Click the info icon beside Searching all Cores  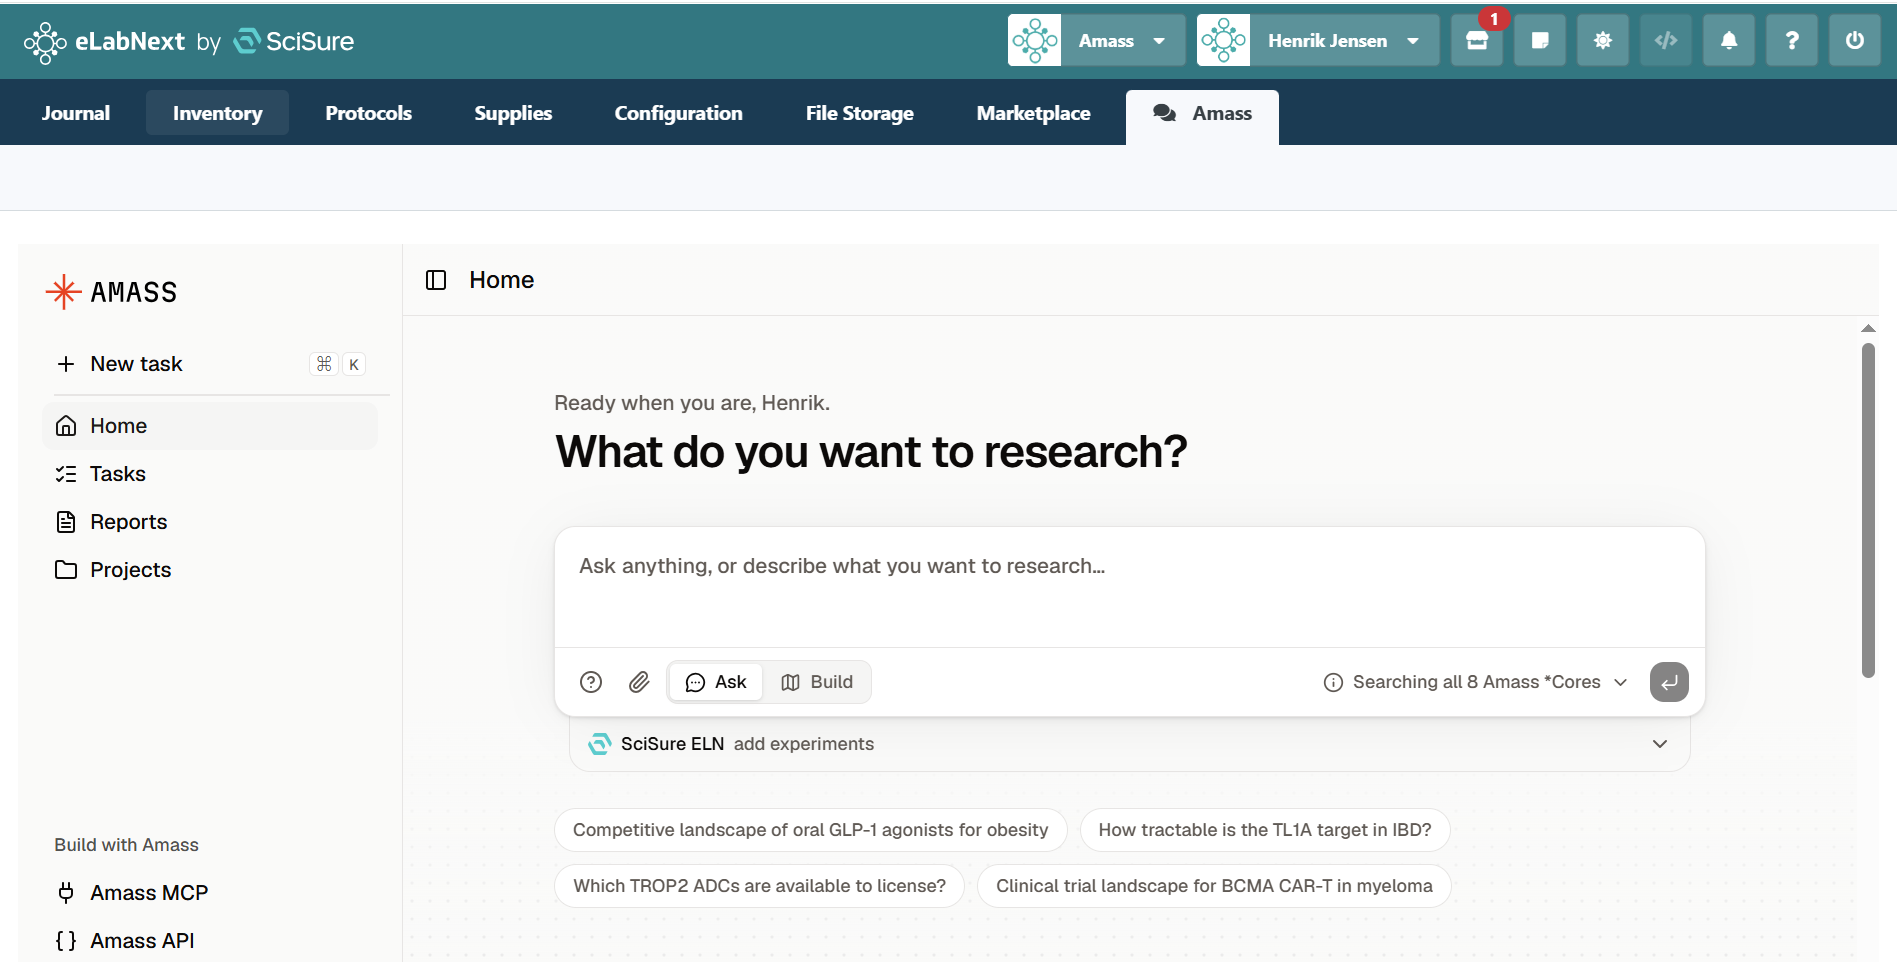[1333, 682]
